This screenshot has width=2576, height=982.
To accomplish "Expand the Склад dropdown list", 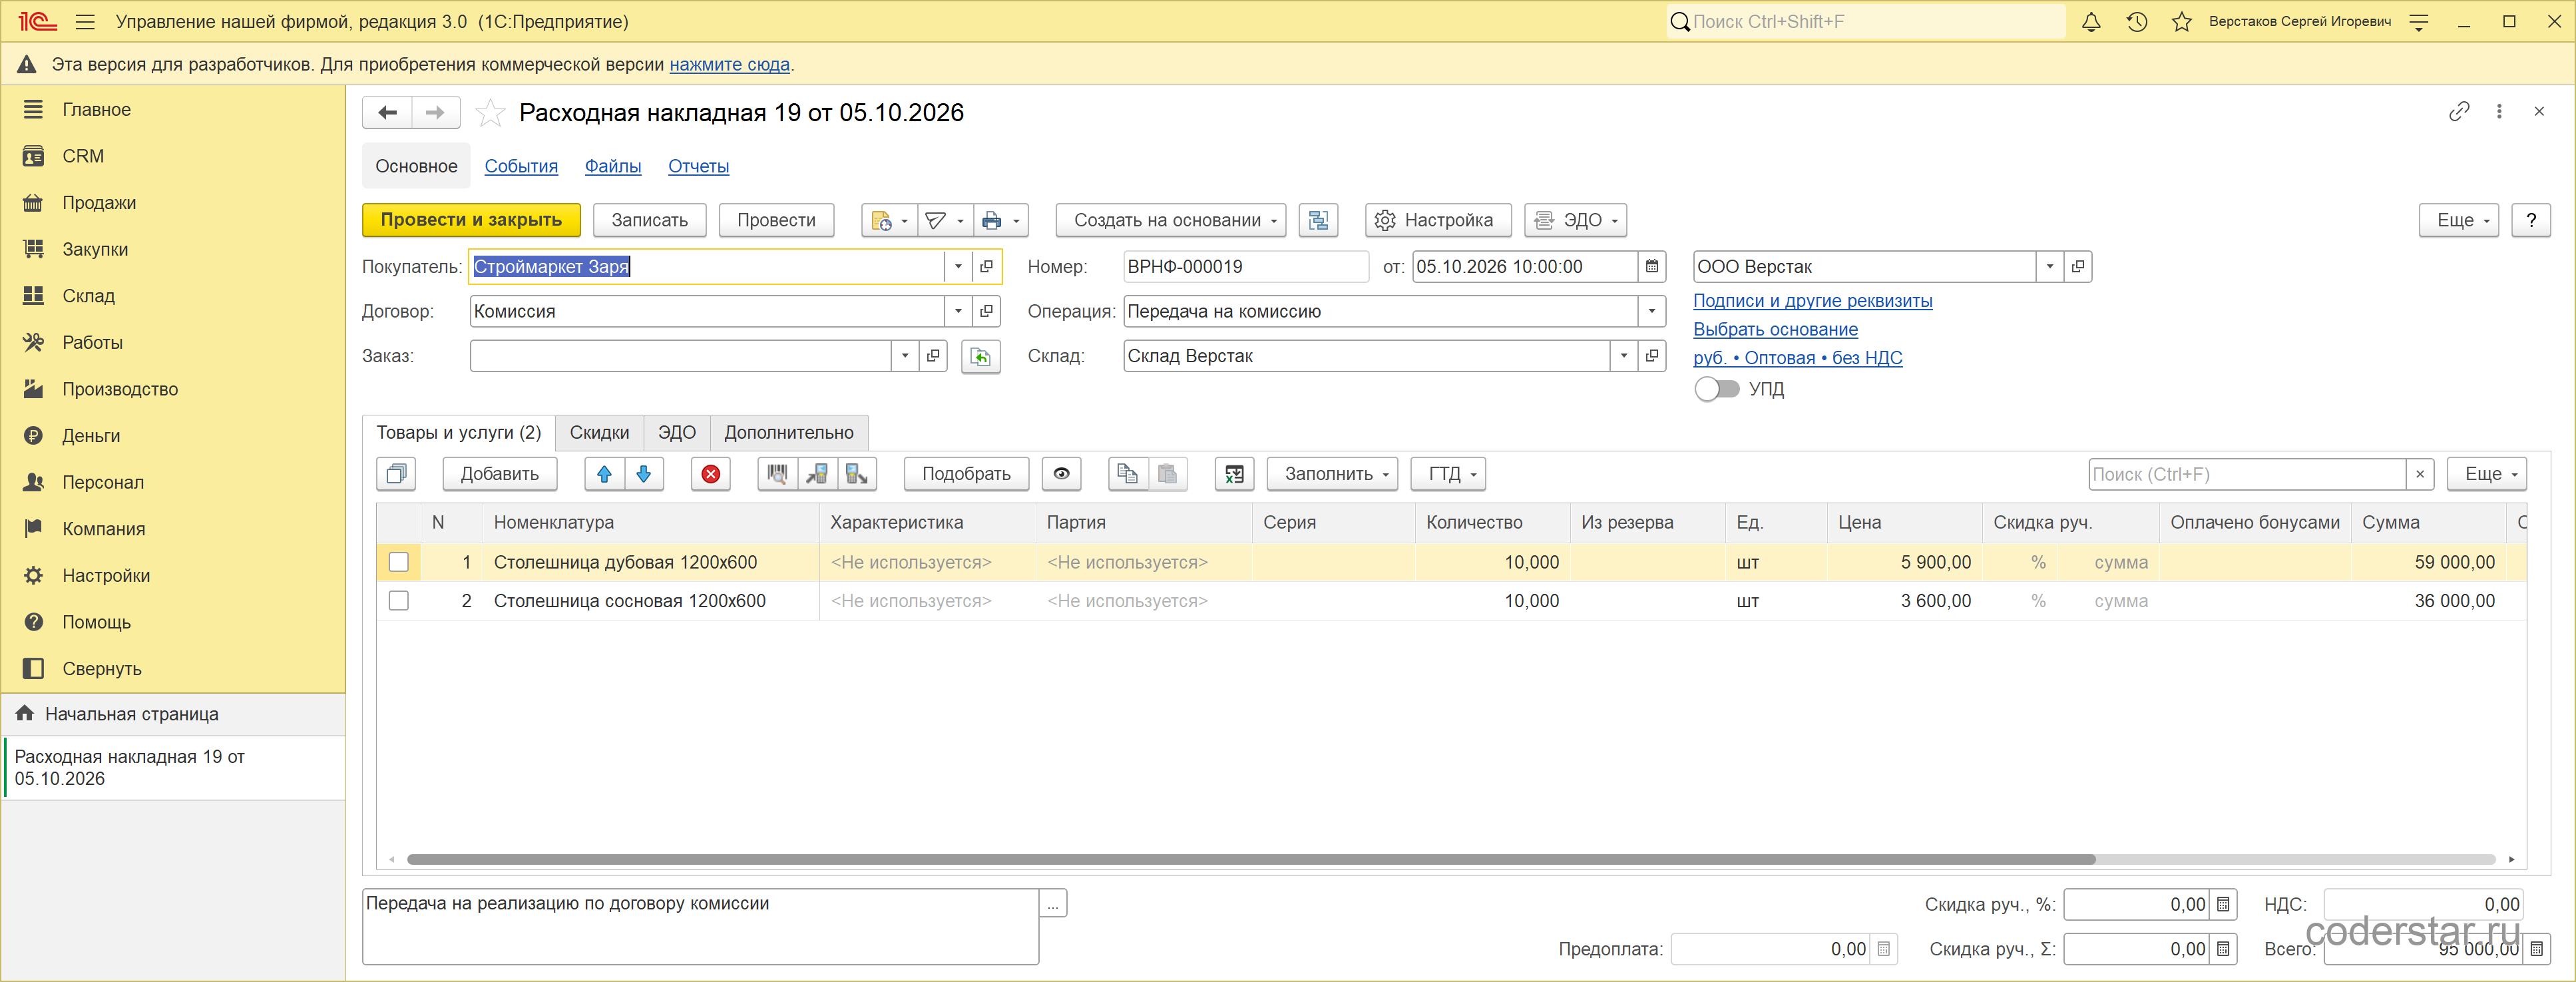I will coord(1624,356).
